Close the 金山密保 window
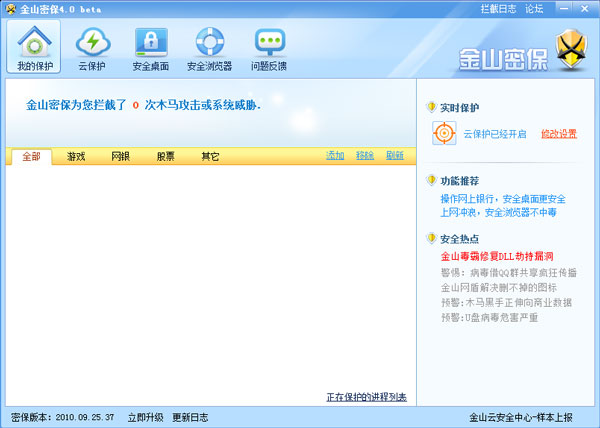Screen dimensions: 600x428 pos(584,8)
